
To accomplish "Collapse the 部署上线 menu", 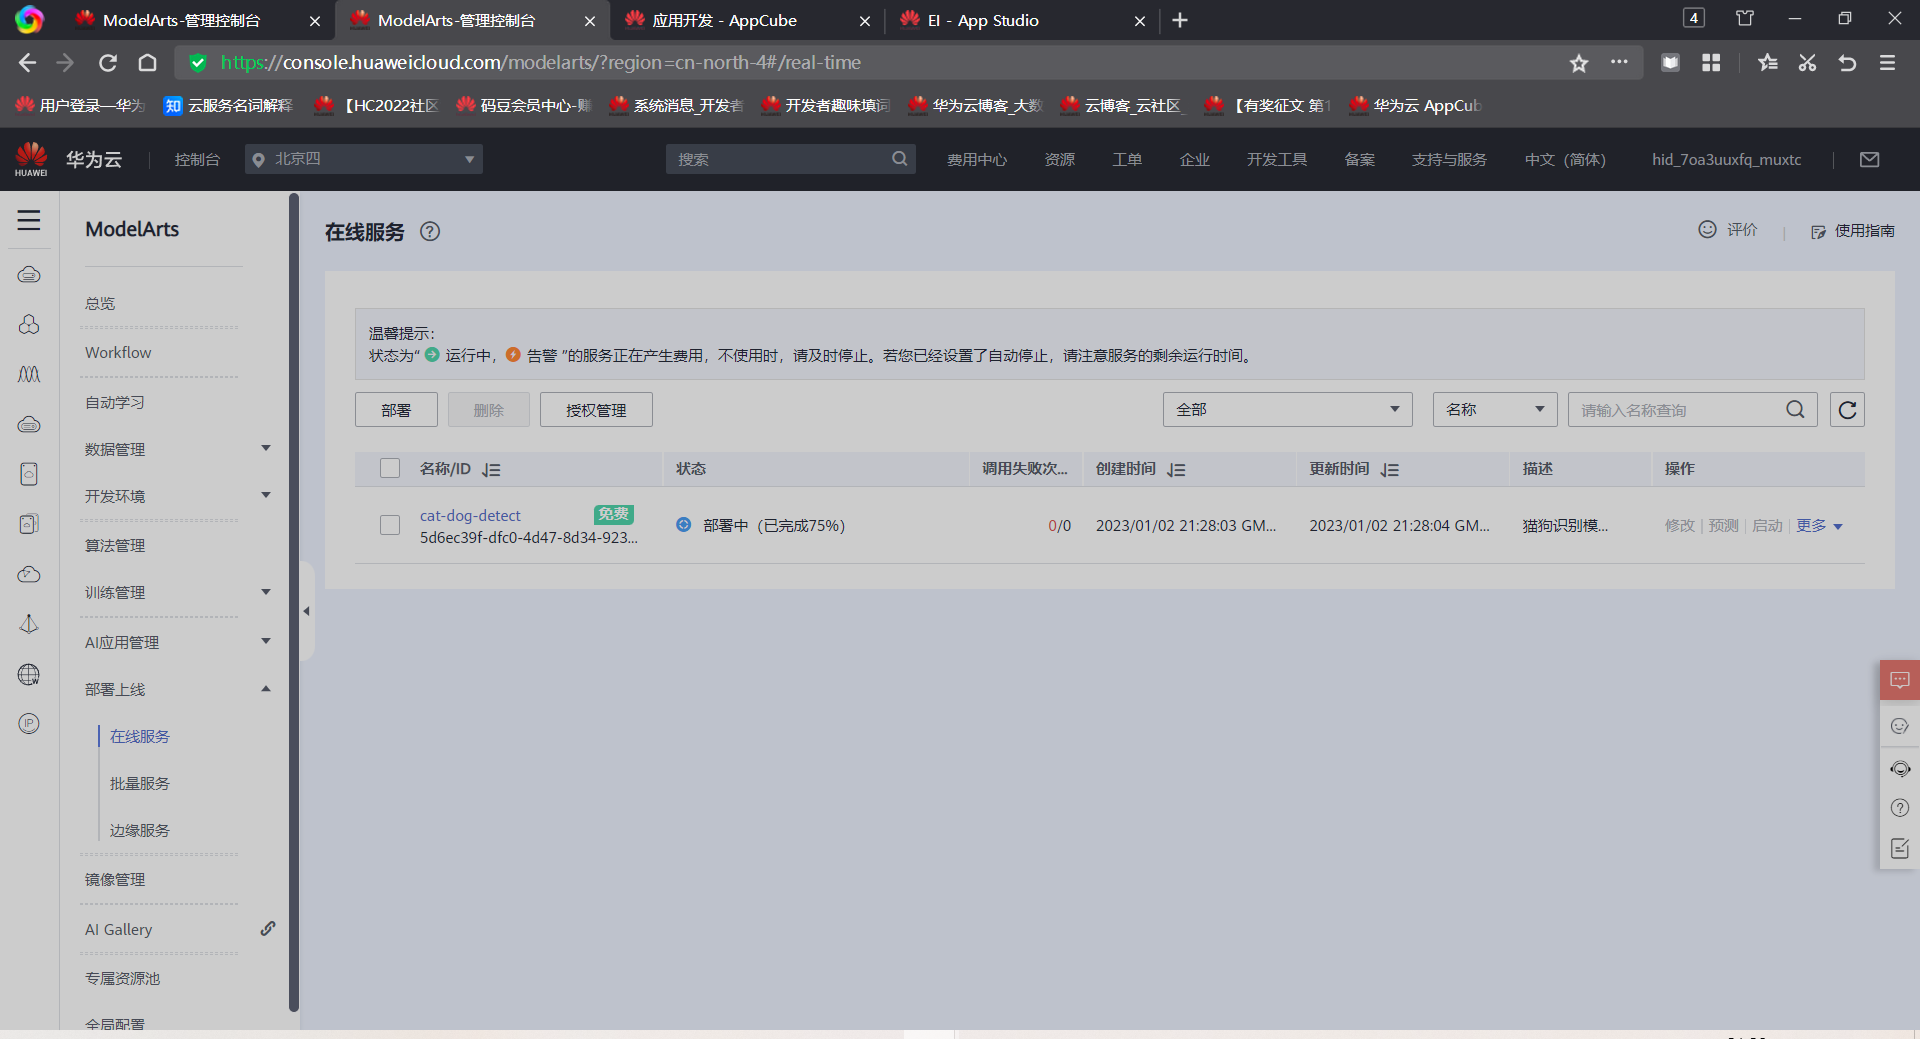I will [266, 689].
